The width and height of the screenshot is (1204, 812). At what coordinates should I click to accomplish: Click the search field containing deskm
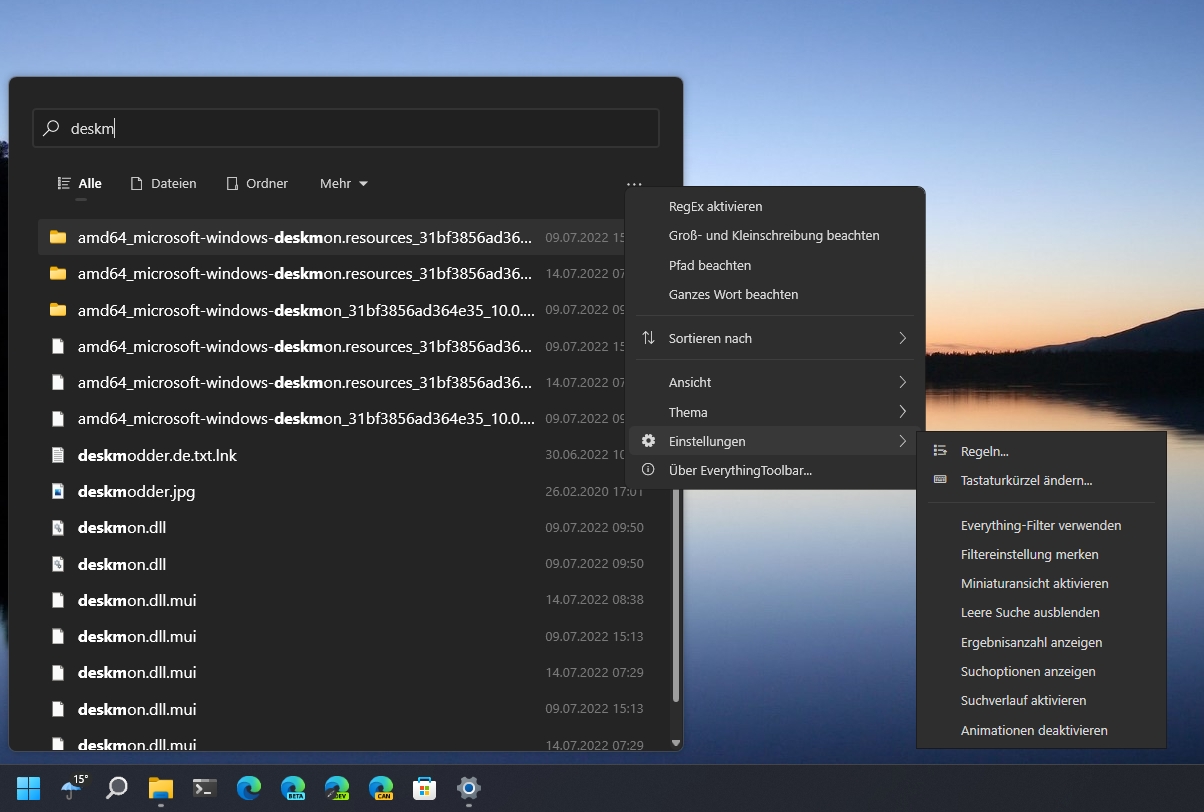350,128
